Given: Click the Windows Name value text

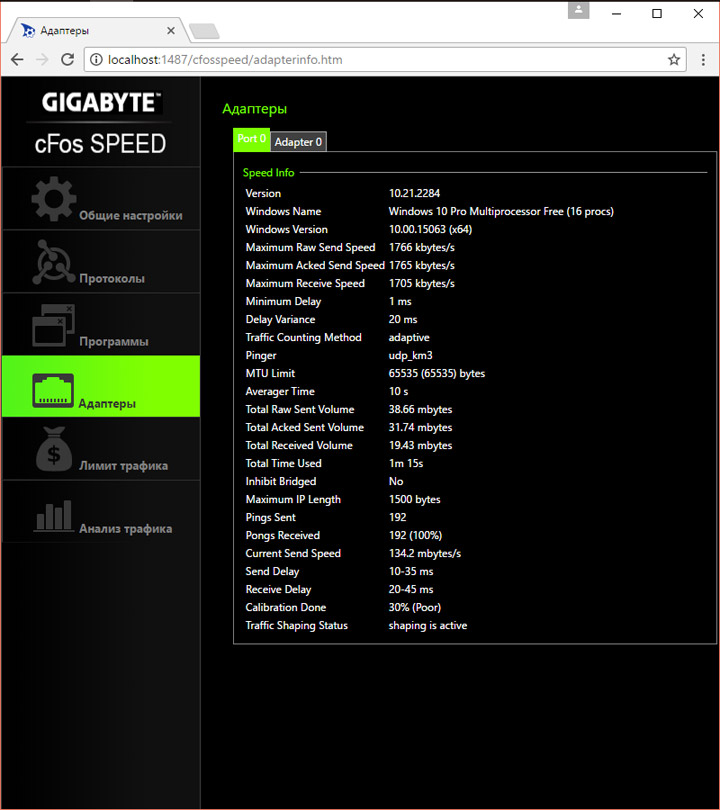Looking at the screenshot, I should click(501, 211).
